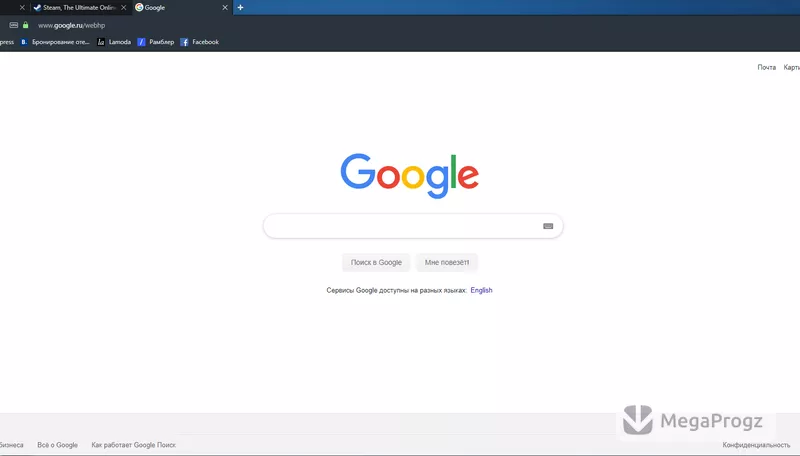
Task: Click the Мне повезёт! button
Action: [447, 262]
